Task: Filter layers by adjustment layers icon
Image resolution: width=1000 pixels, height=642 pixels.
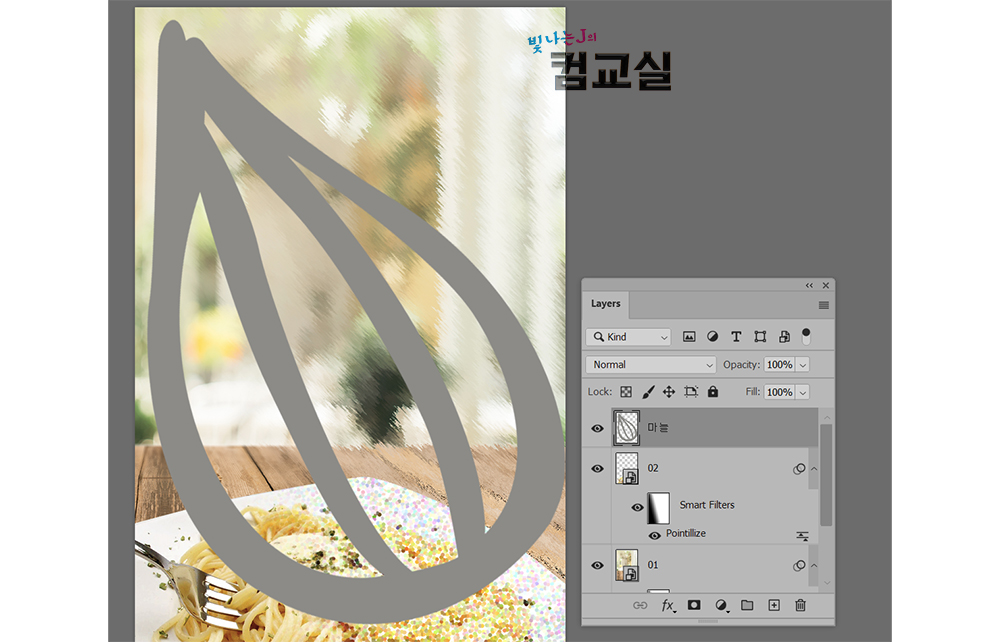Action: 712,337
